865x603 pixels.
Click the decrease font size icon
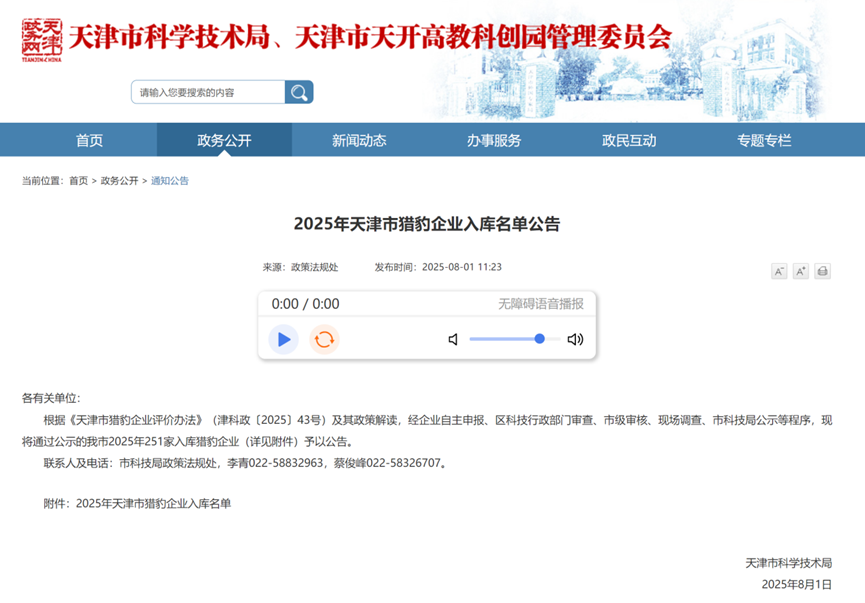pyautogui.click(x=779, y=270)
